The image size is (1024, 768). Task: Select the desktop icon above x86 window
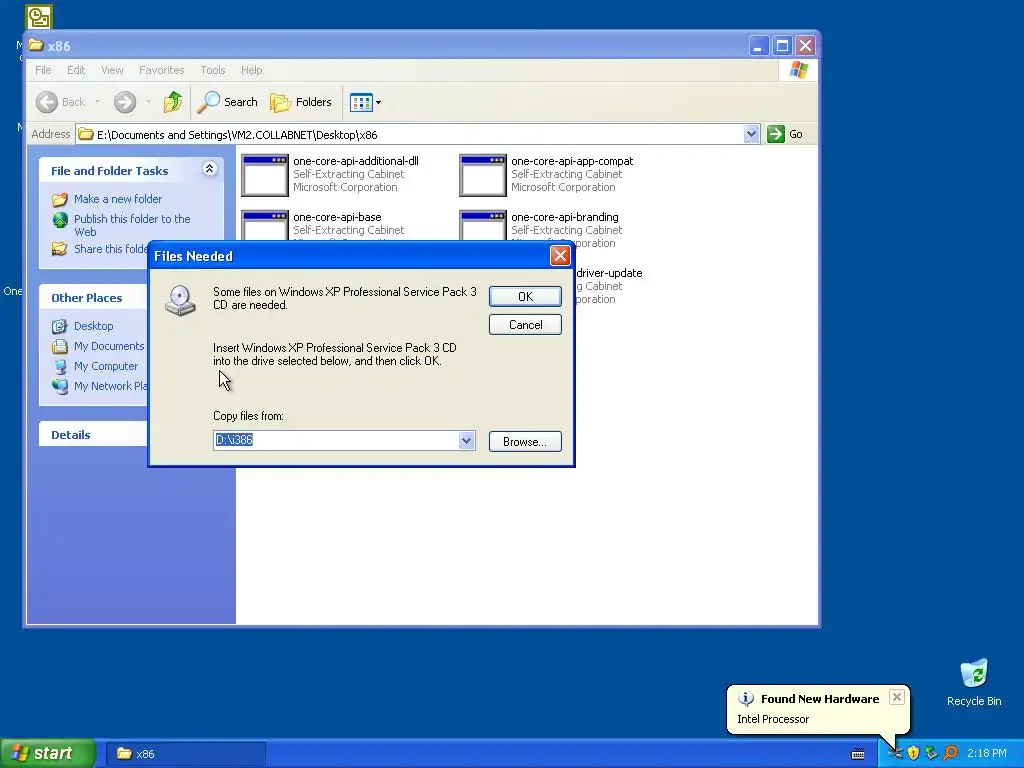[39, 17]
